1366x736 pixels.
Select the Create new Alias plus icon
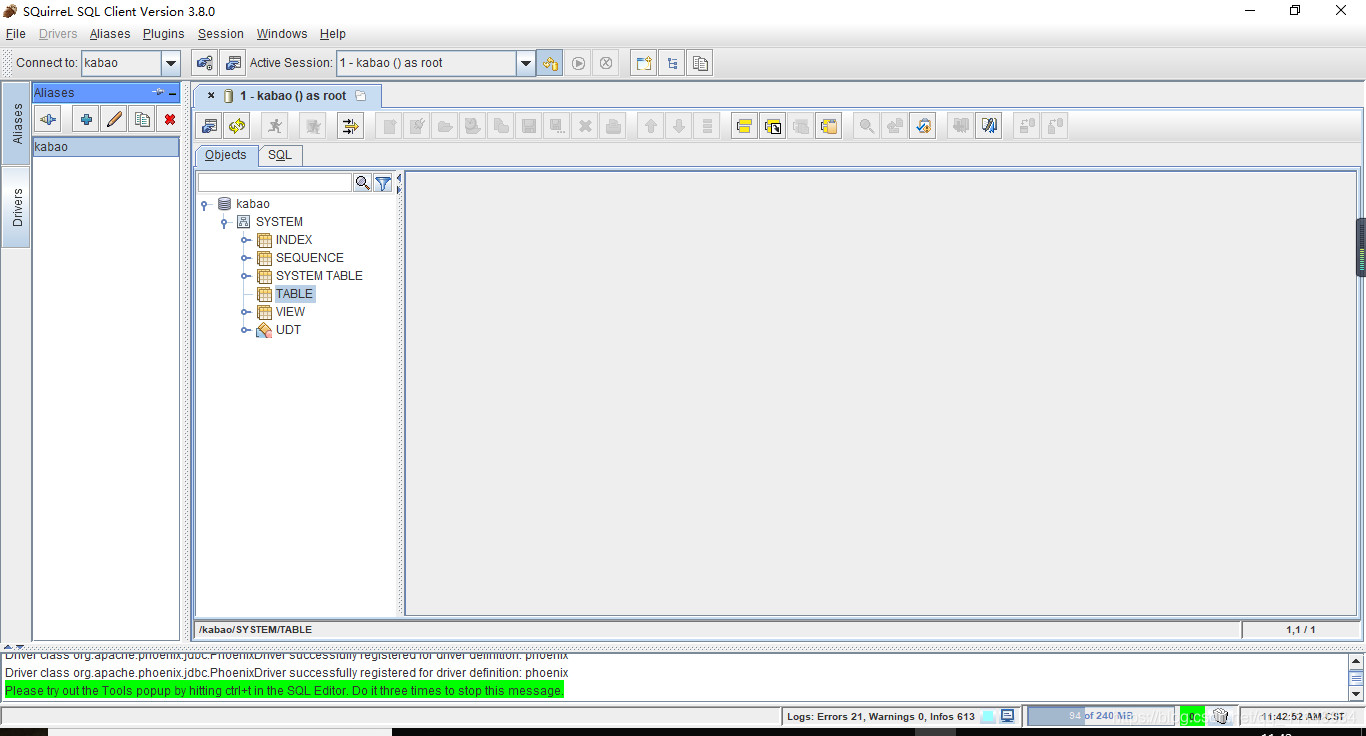click(x=86, y=119)
